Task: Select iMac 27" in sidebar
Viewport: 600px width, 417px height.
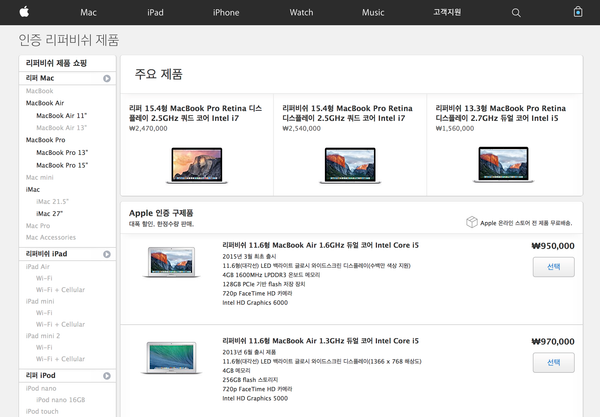Action: point(49,213)
